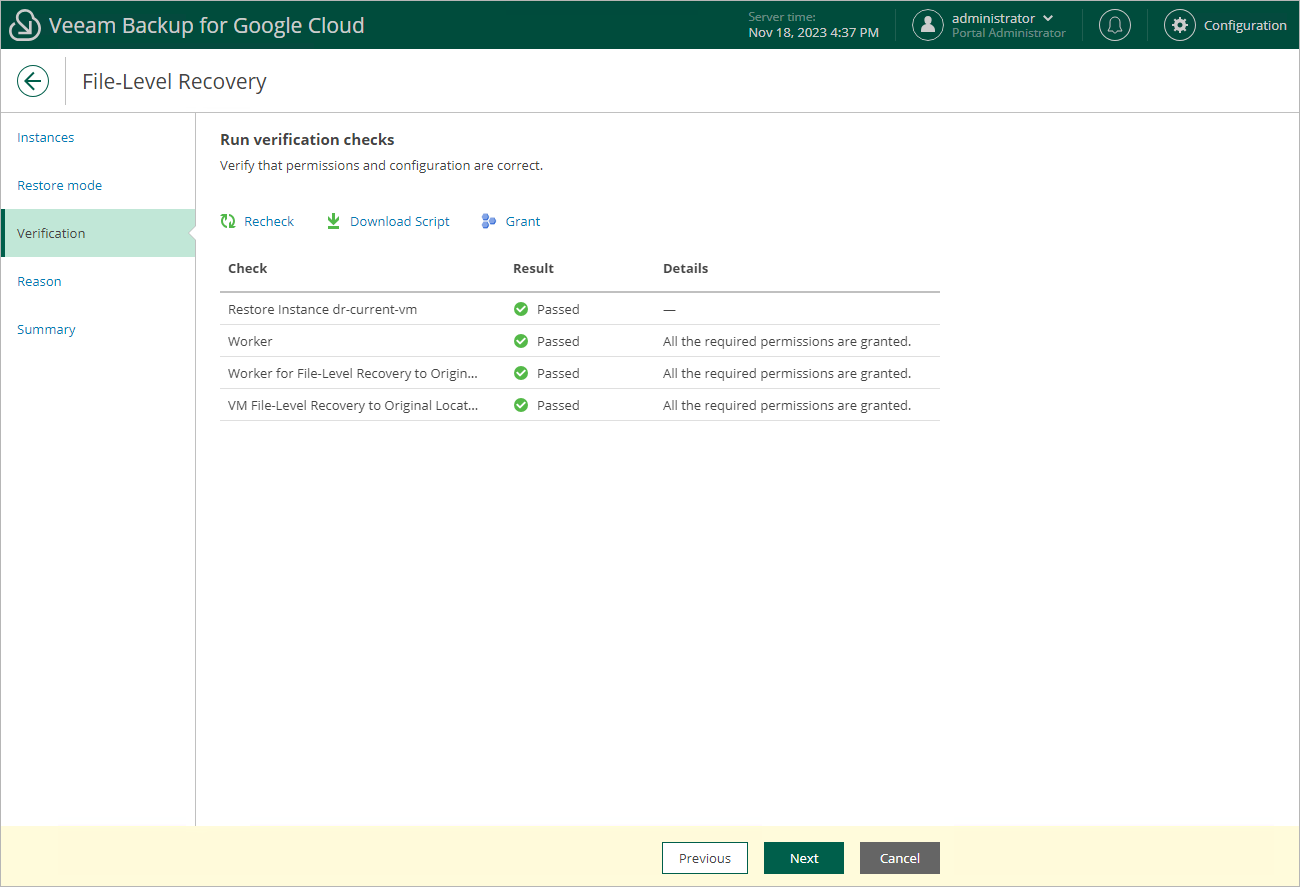Click the back arrow icon

pos(33,81)
